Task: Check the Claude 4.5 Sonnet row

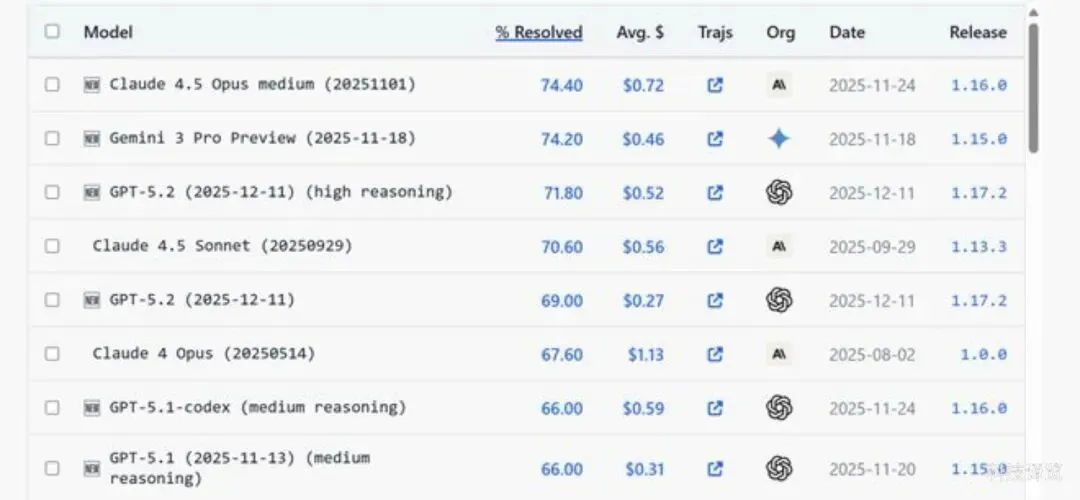Action: pyautogui.click(x=52, y=246)
